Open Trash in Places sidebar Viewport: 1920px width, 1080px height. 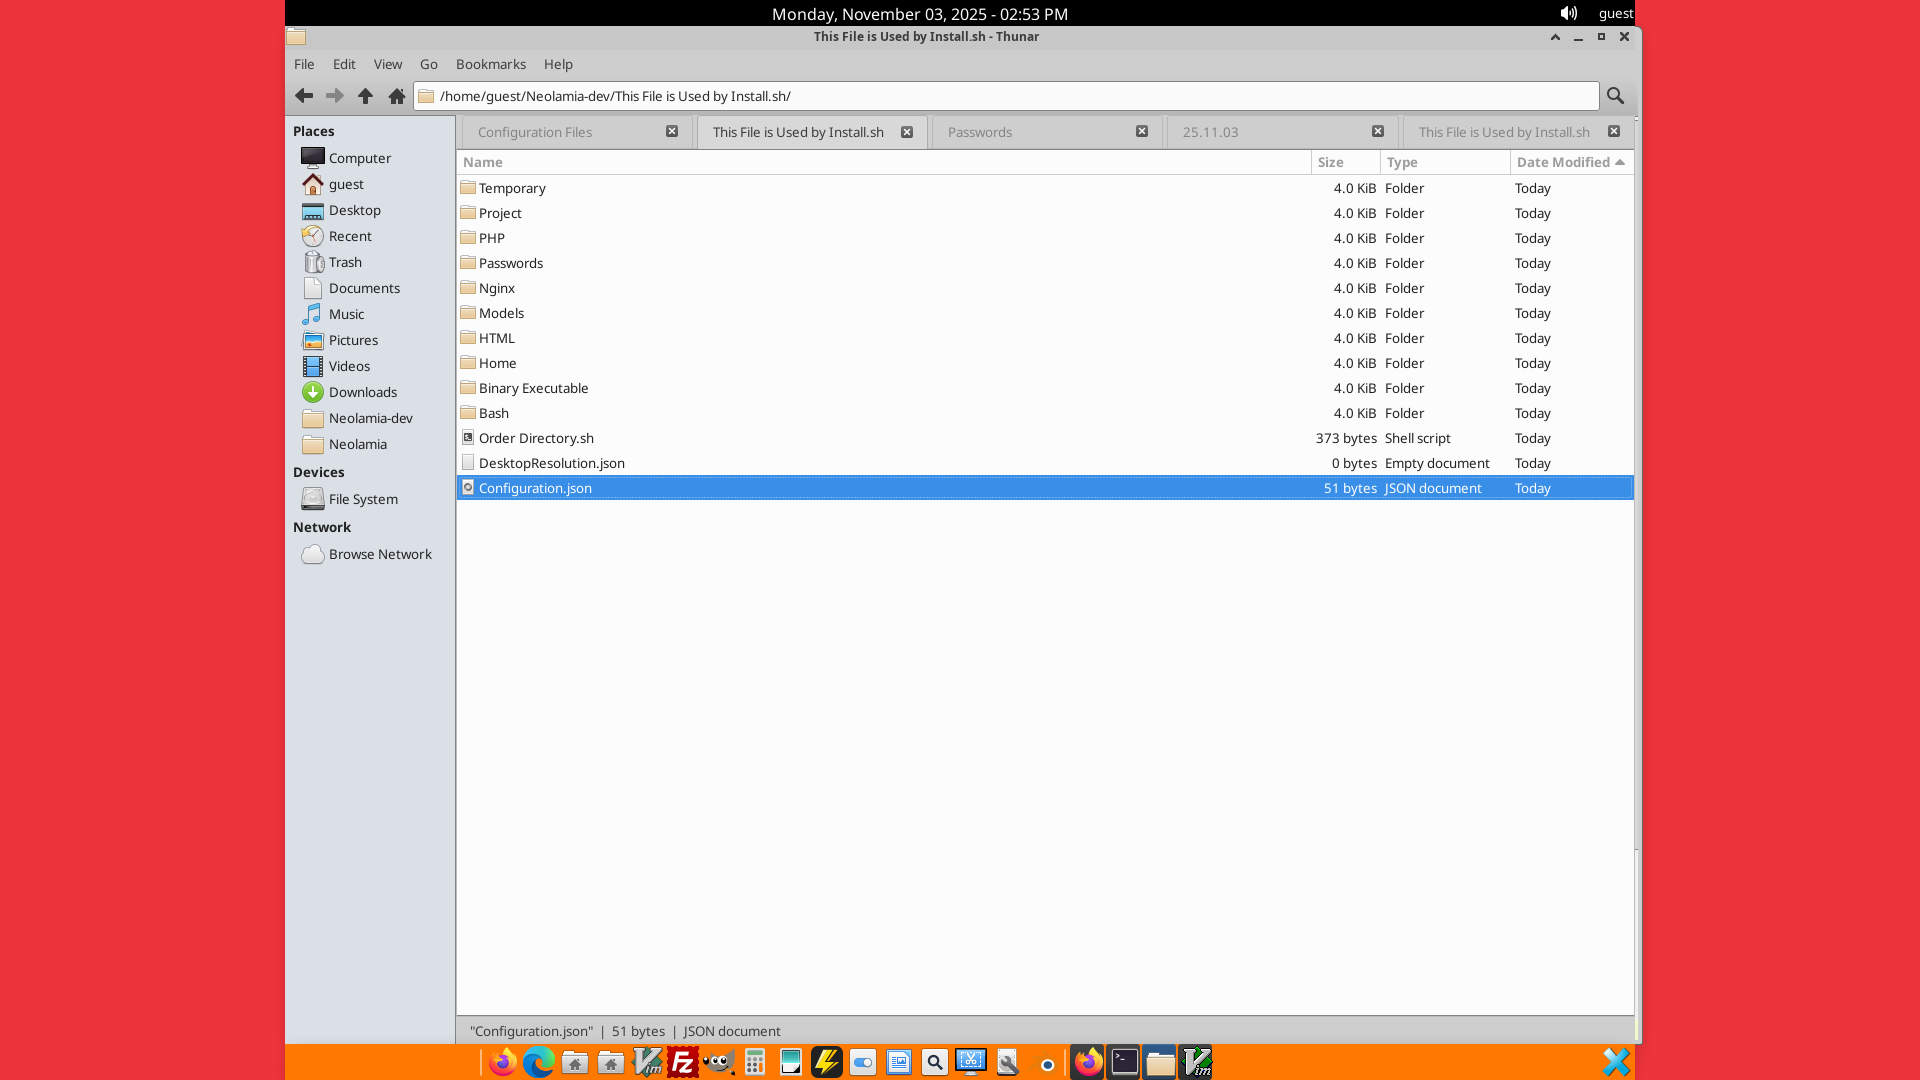point(345,262)
